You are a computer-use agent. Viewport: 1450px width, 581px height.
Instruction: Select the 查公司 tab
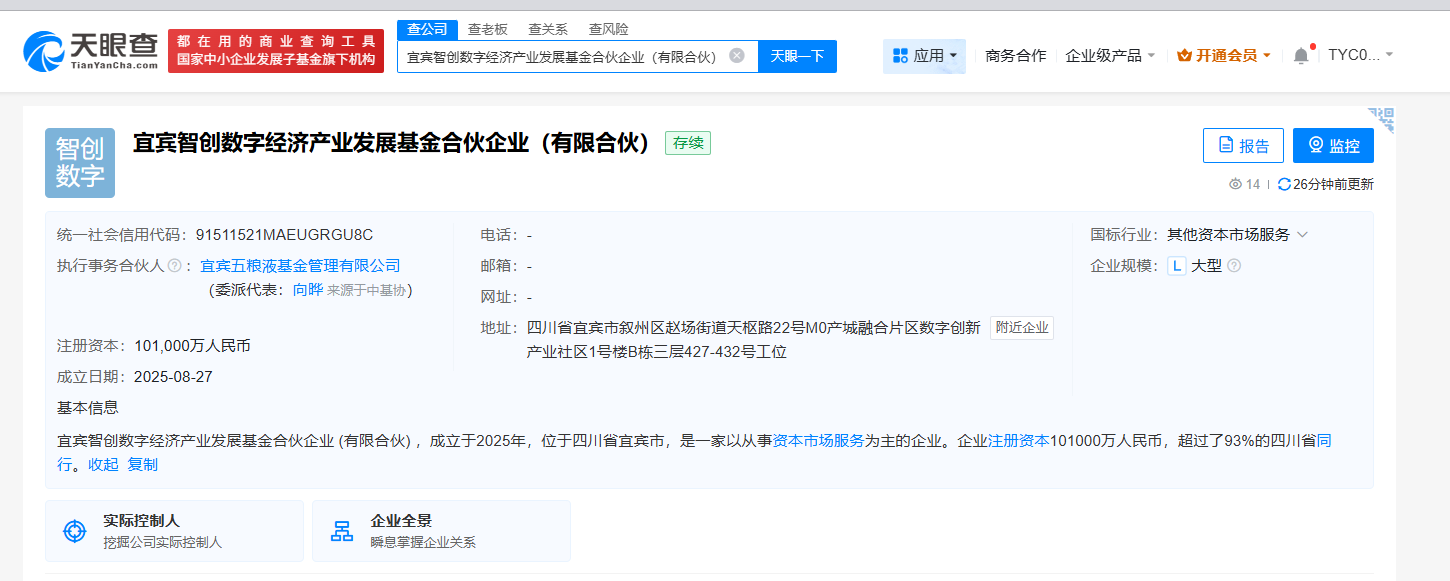[427, 29]
